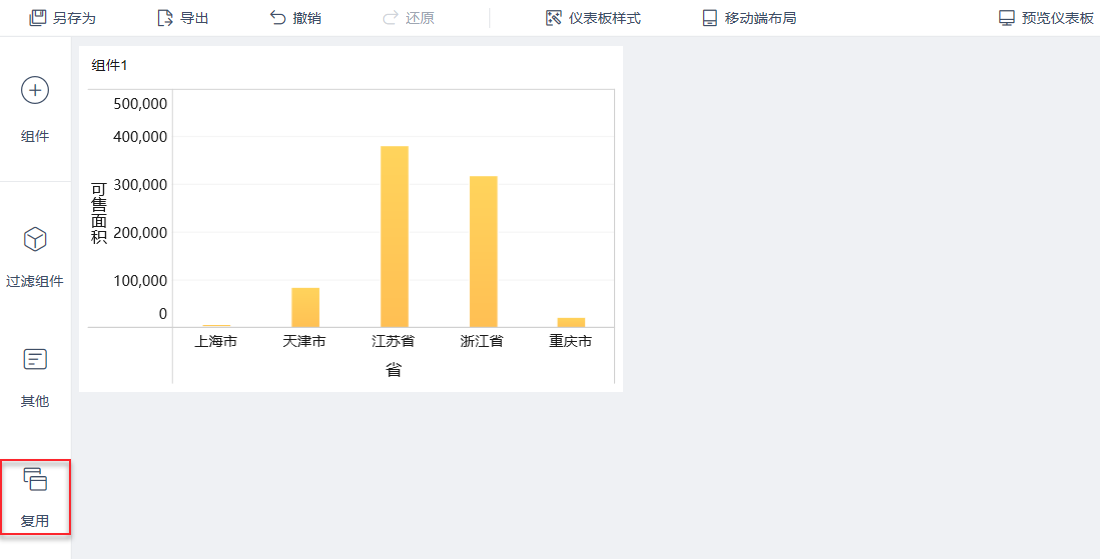The width and height of the screenshot is (1100, 559).
Task: Open 仪表板样式 dashboard style icon
Action: point(554,18)
